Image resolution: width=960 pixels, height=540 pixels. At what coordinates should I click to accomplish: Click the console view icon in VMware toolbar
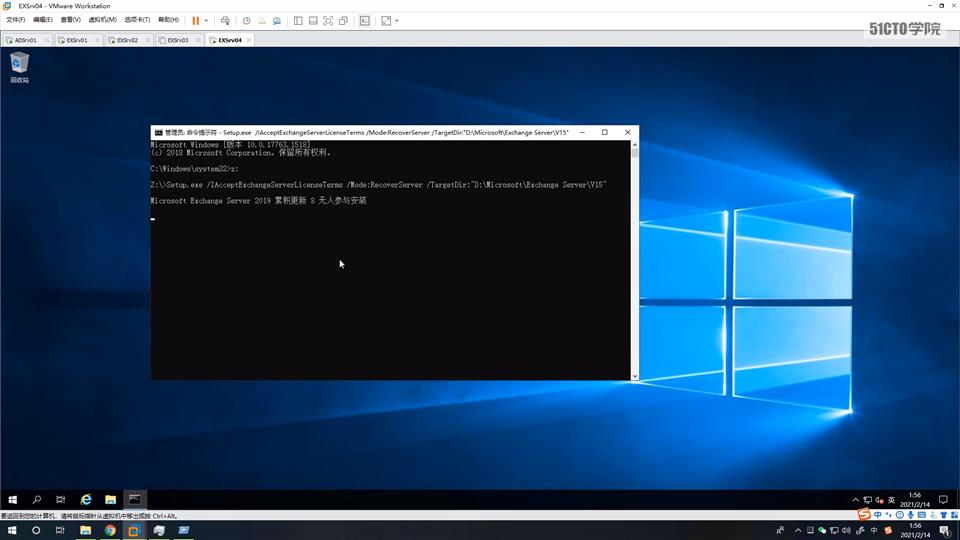point(365,20)
